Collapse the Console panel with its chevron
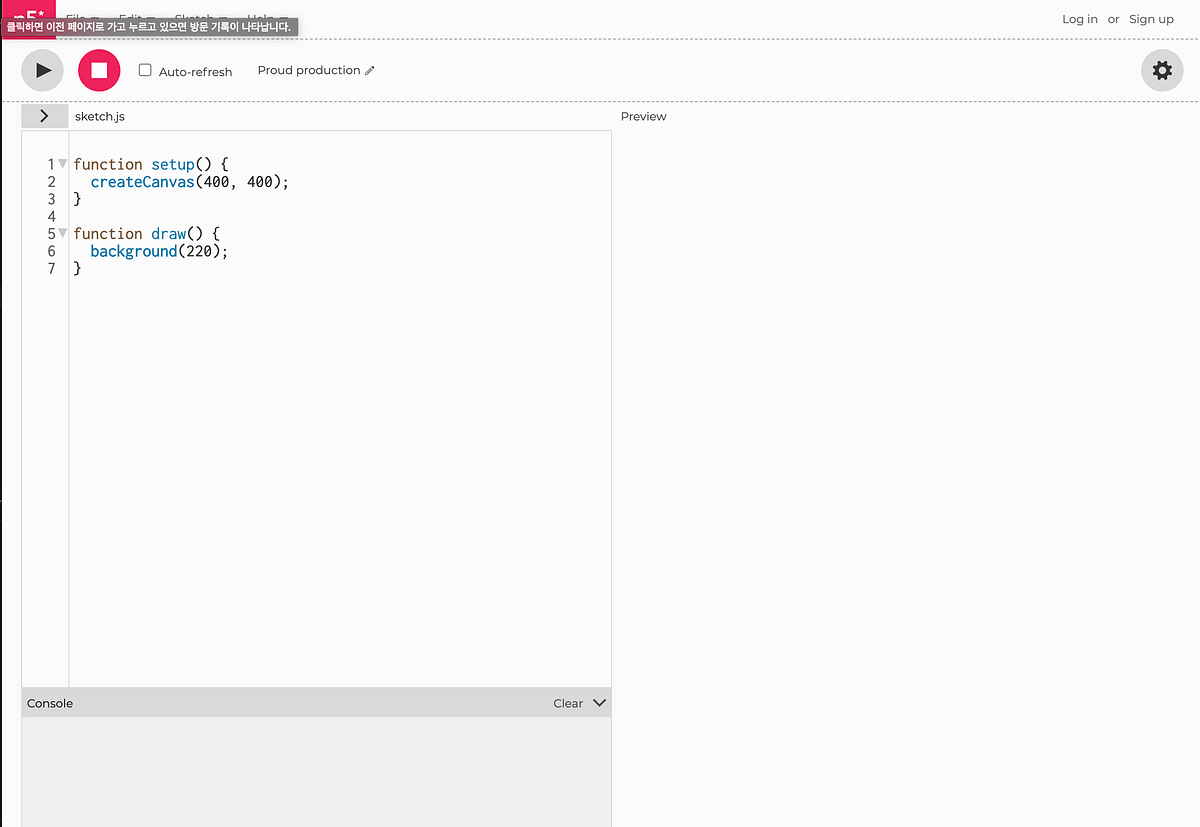Image resolution: width=1200 pixels, height=827 pixels. pos(600,703)
